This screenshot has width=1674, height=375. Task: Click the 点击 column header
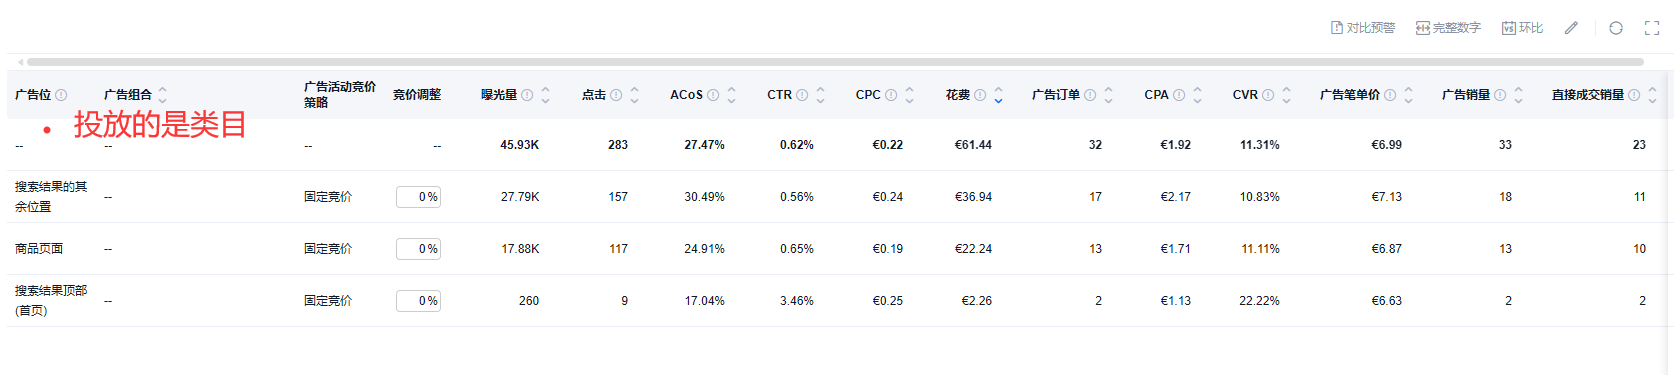[x=594, y=95]
